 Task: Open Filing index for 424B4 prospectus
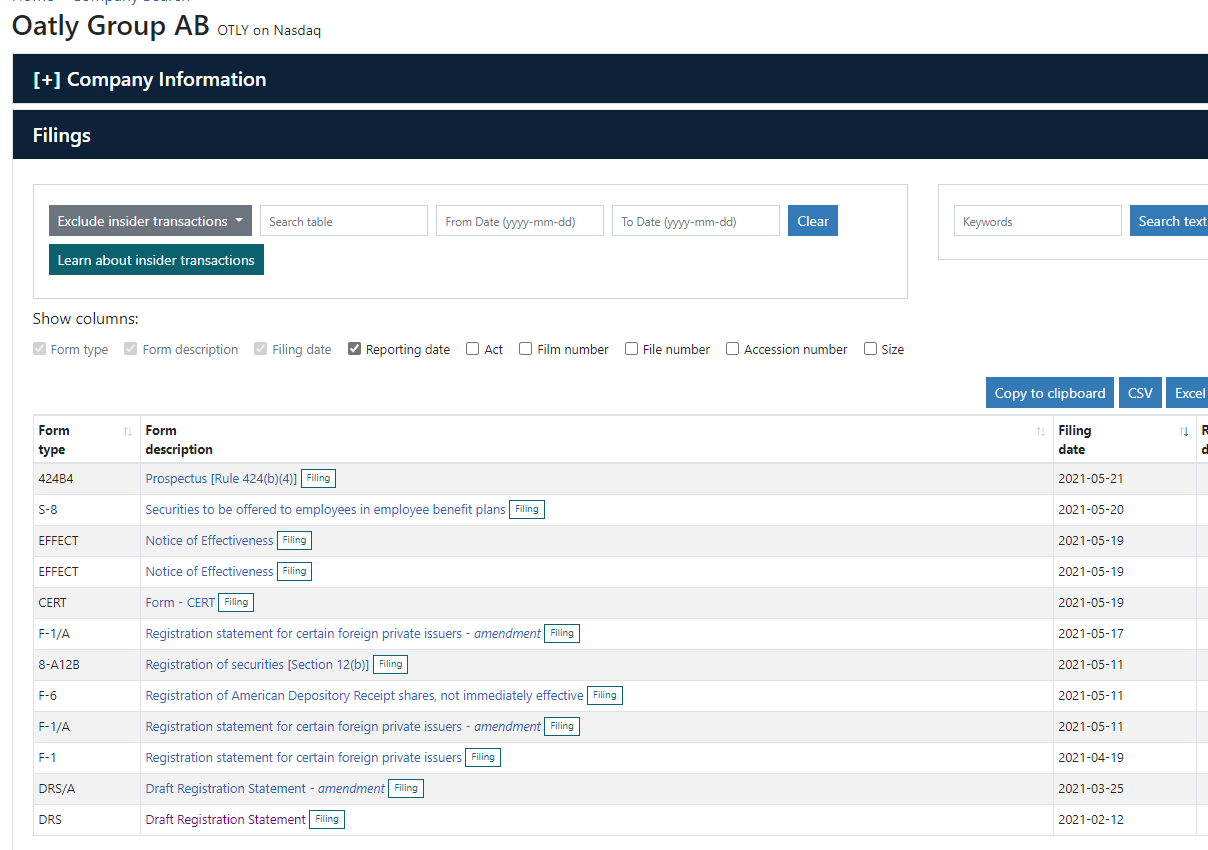coord(318,479)
